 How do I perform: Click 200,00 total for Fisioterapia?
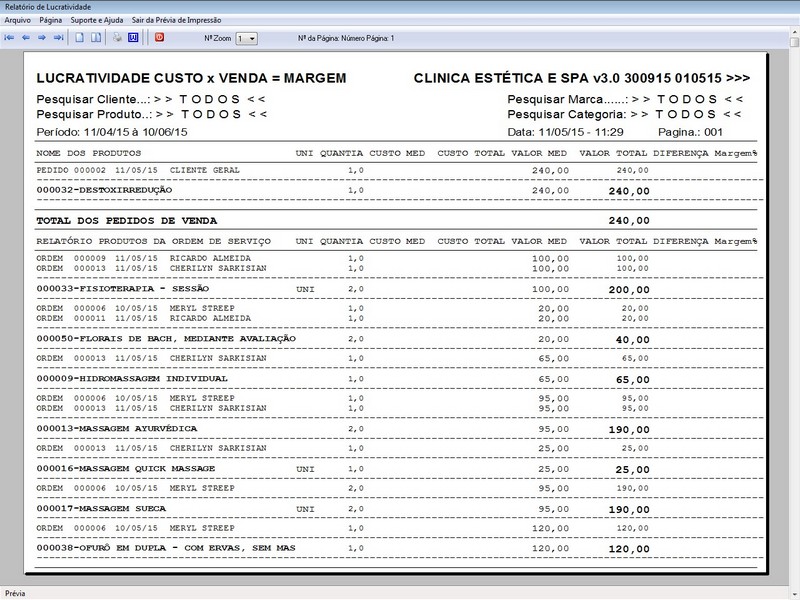tap(629, 289)
